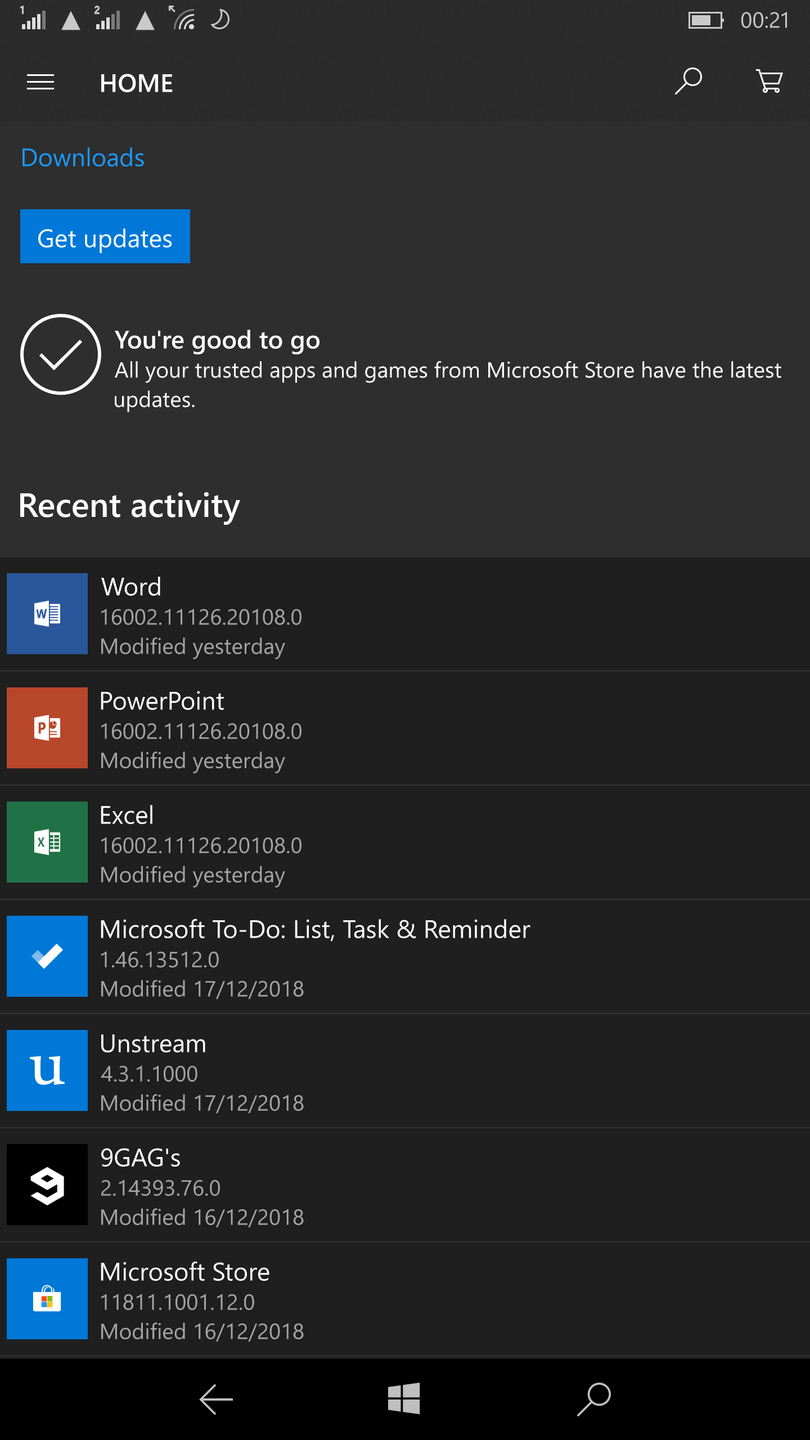810x1440 pixels.
Task: Go back using the navigation arrow
Action: [216, 1399]
